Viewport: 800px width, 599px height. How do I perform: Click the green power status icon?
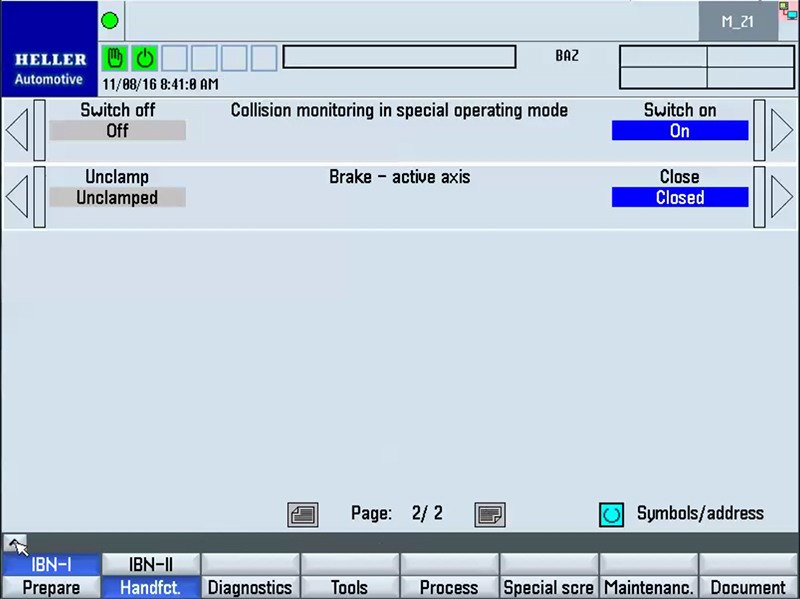[145, 58]
